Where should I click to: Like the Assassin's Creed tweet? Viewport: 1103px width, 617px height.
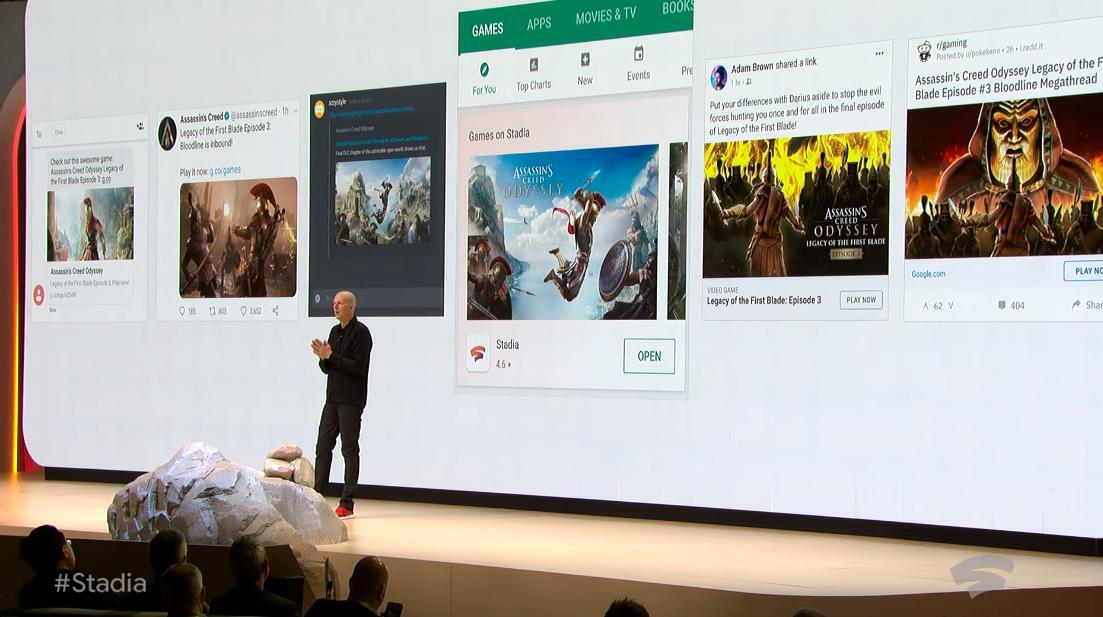click(243, 311)
